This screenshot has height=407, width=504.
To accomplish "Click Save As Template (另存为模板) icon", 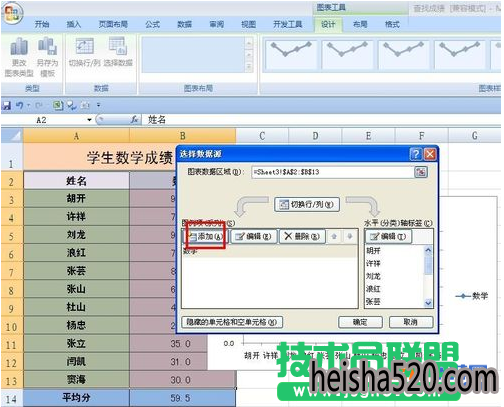I will tap(47, 57).
